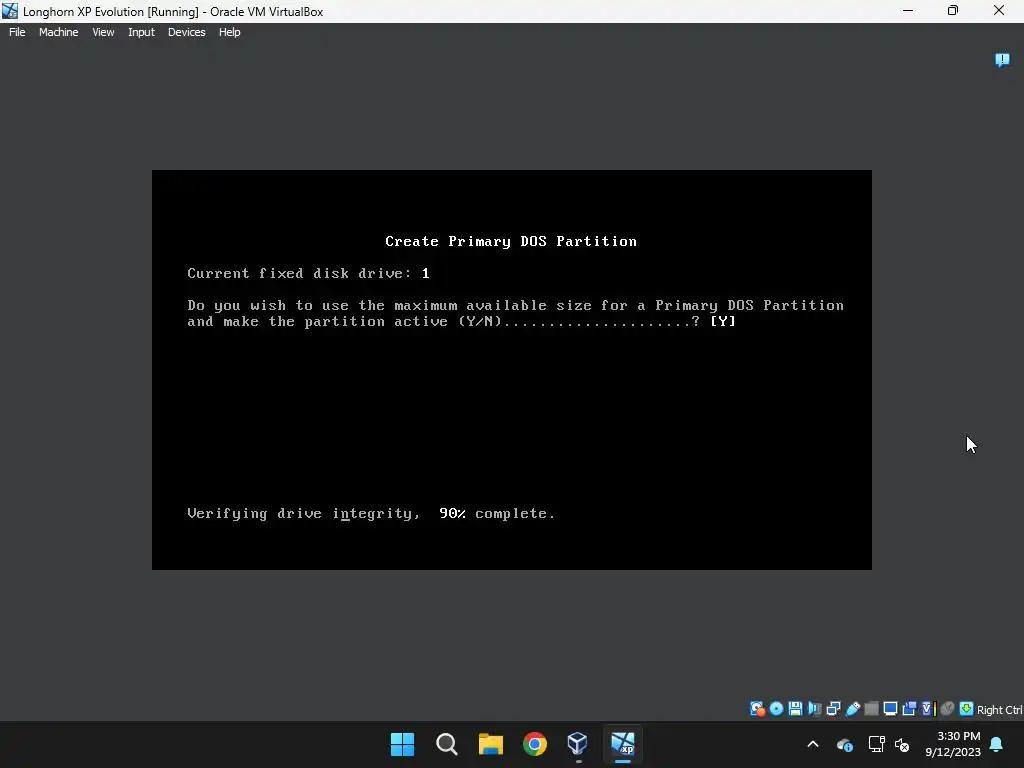Open the Help menu
This screenshot has width=1024, height=768.
coord(229,32)
